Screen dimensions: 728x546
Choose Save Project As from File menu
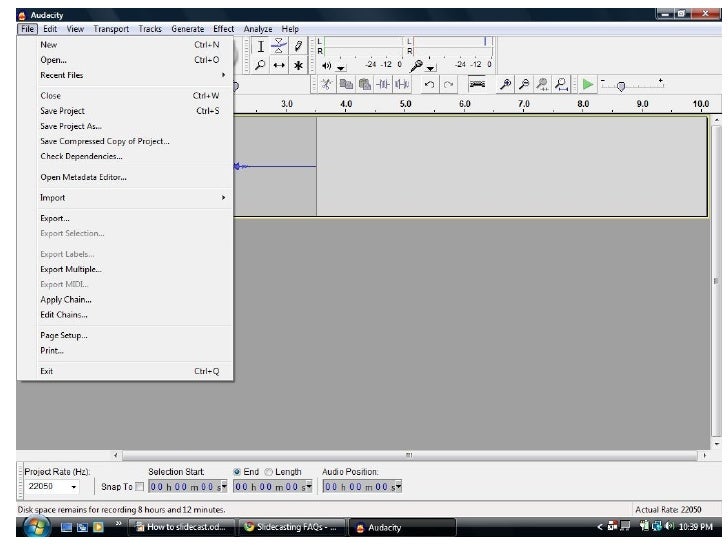click(71, 126)
